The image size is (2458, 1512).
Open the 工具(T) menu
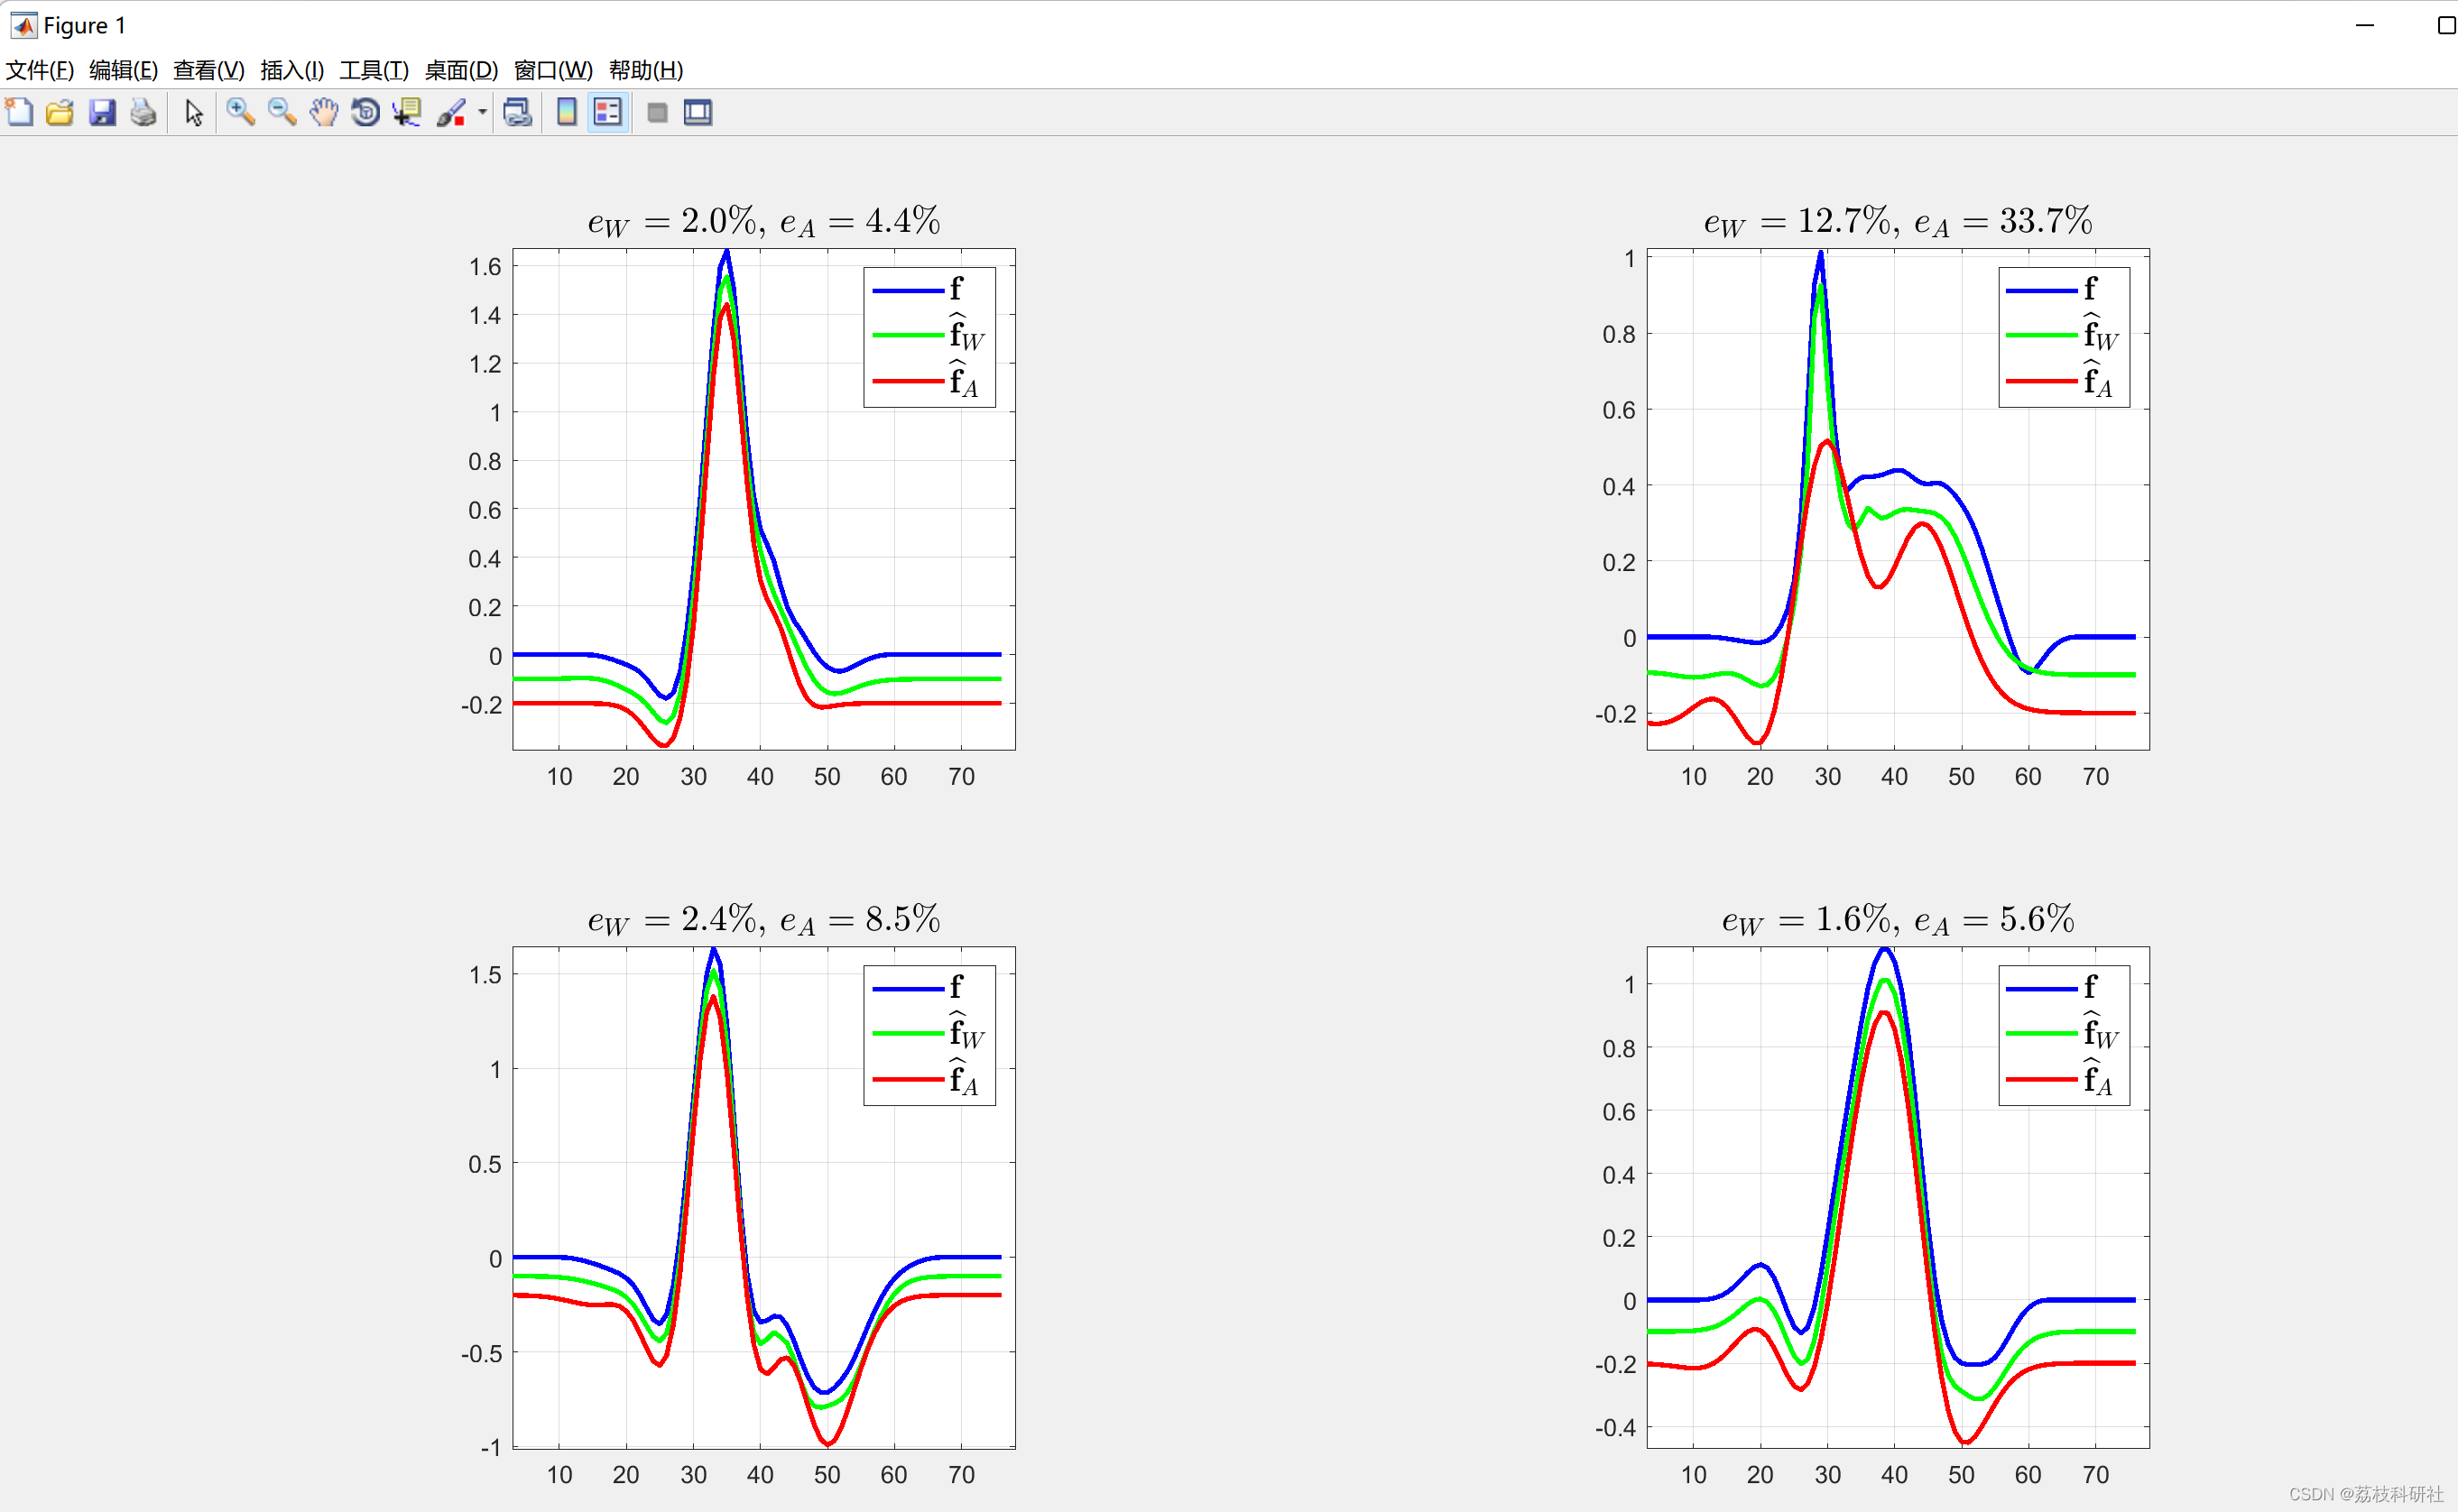click(374, 70)
